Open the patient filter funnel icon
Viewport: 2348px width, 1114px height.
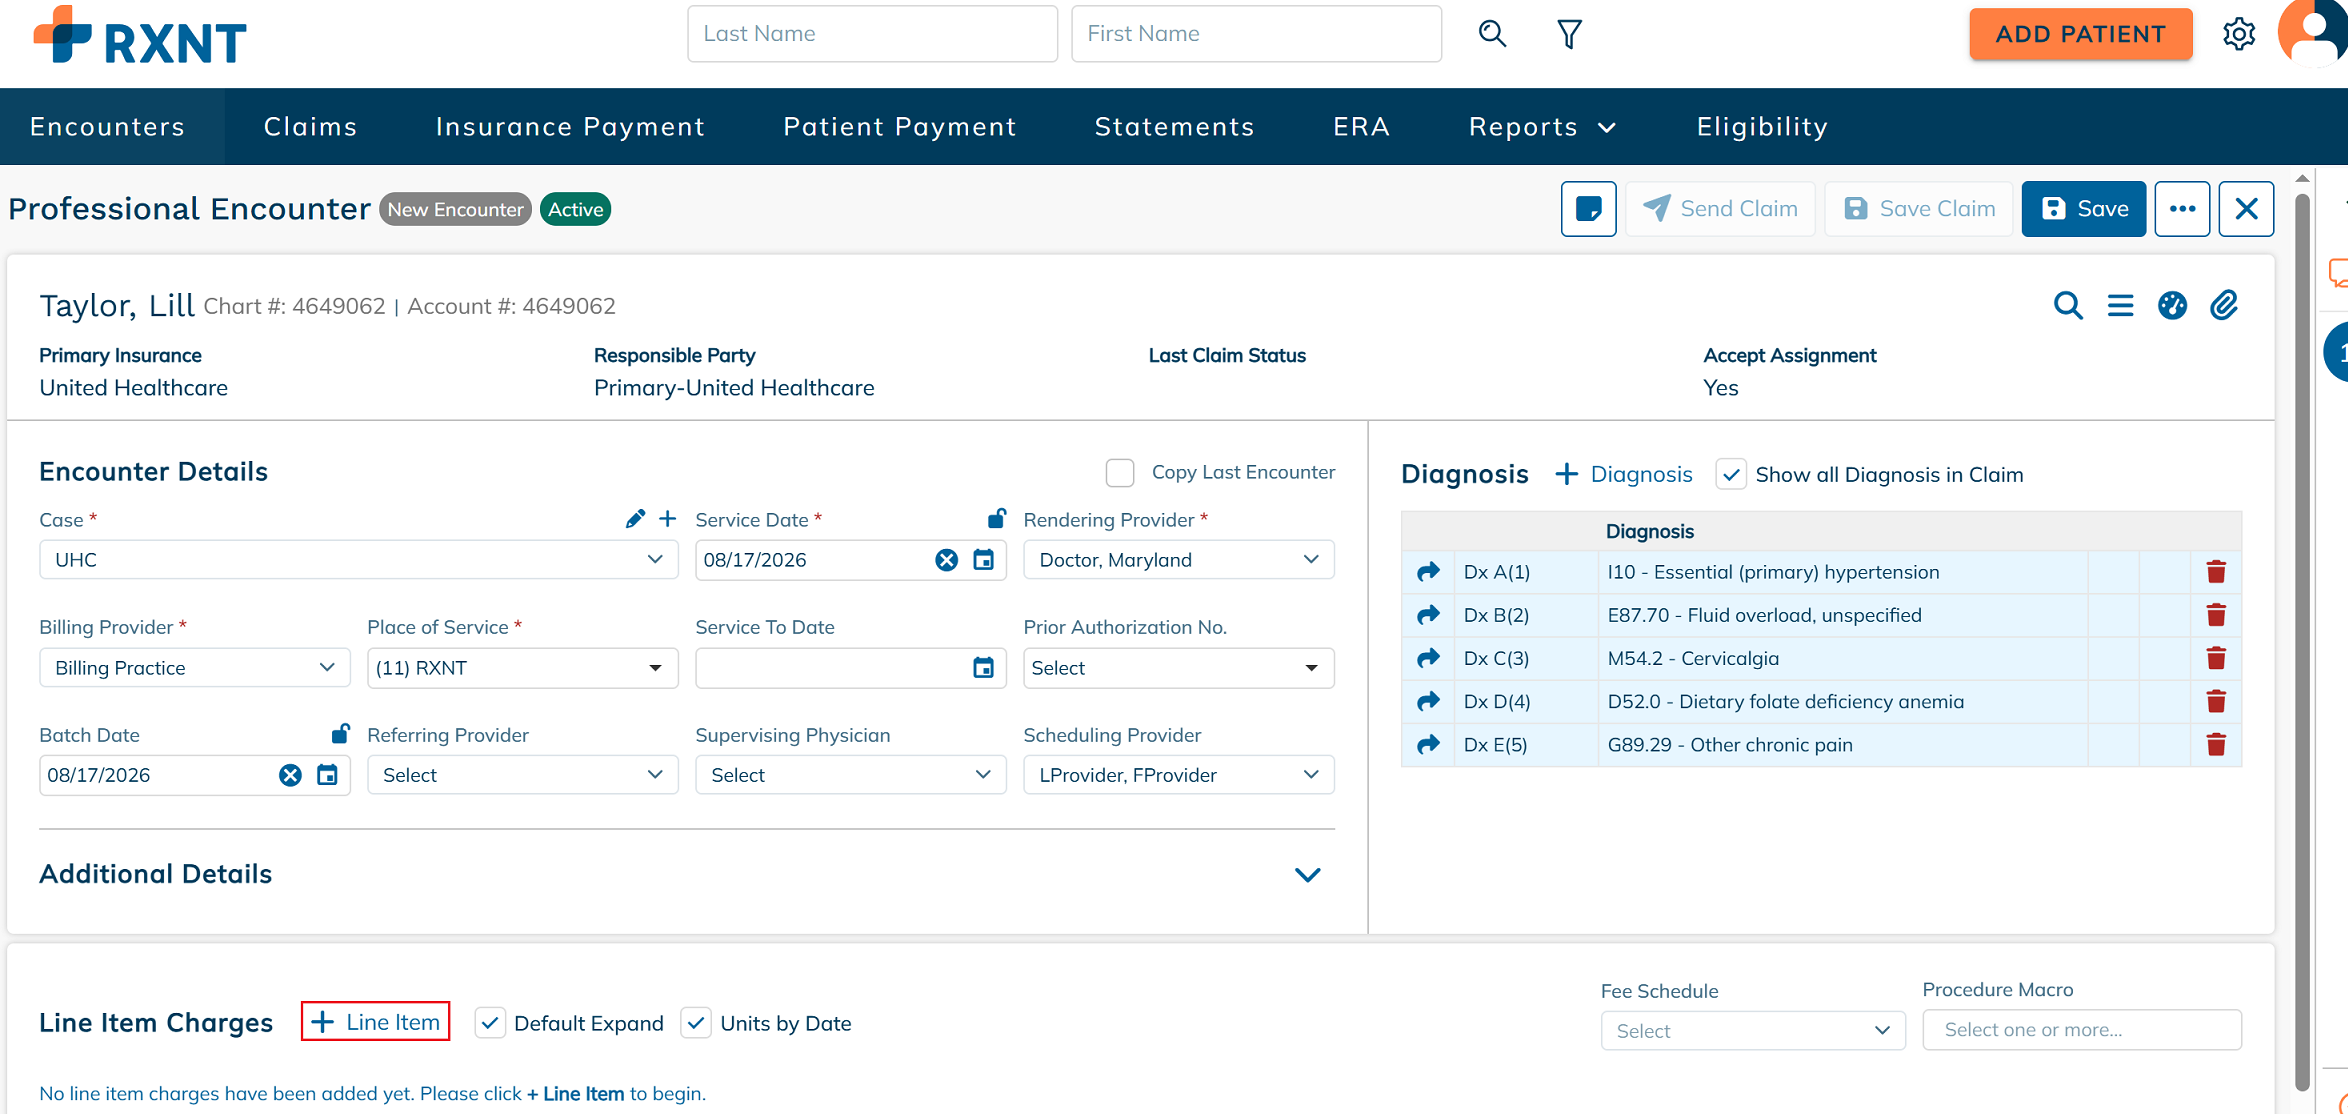click(1569, 34)
